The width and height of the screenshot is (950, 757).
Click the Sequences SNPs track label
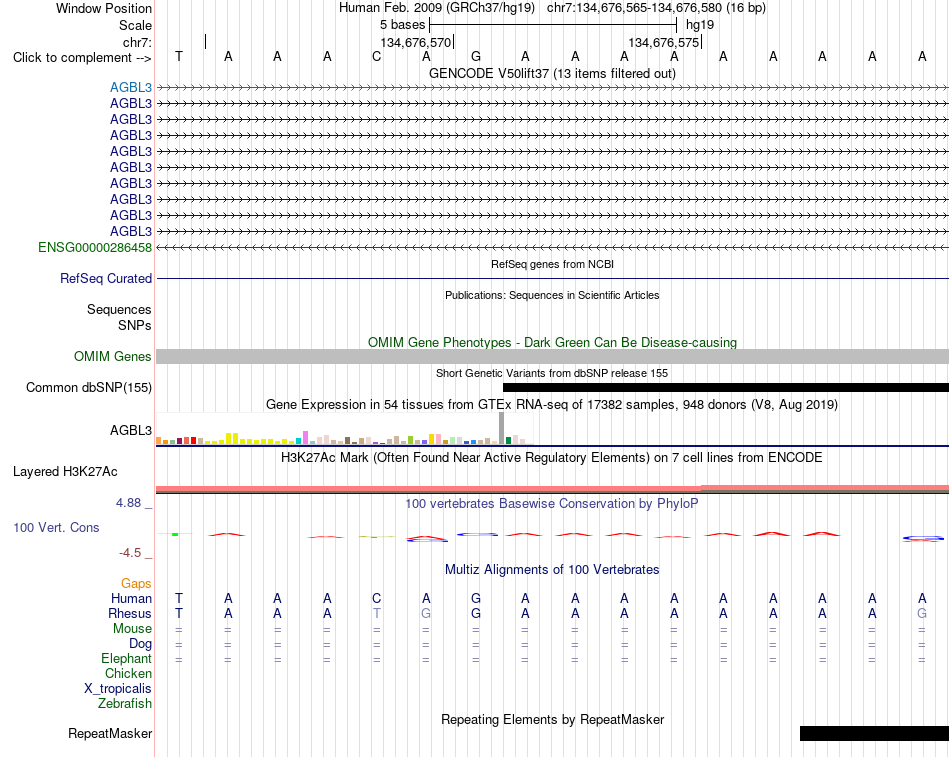119,317
